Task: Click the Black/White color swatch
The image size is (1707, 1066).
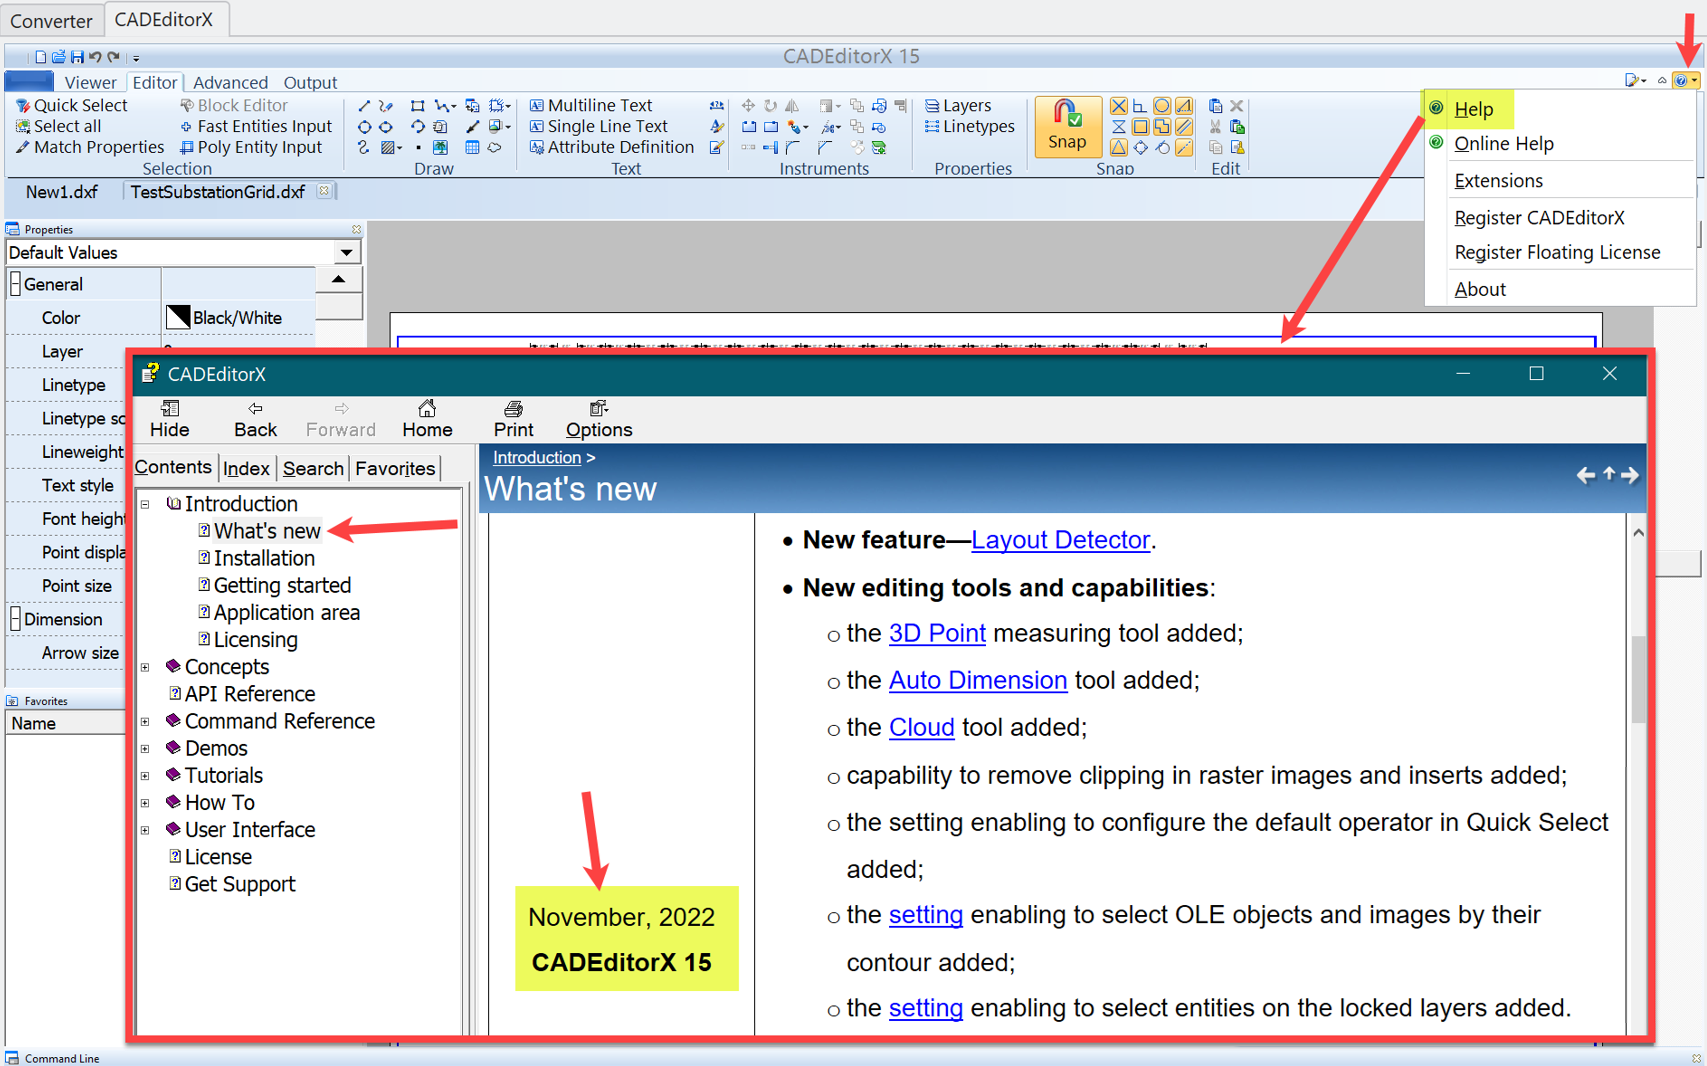Action: [177, 317]
